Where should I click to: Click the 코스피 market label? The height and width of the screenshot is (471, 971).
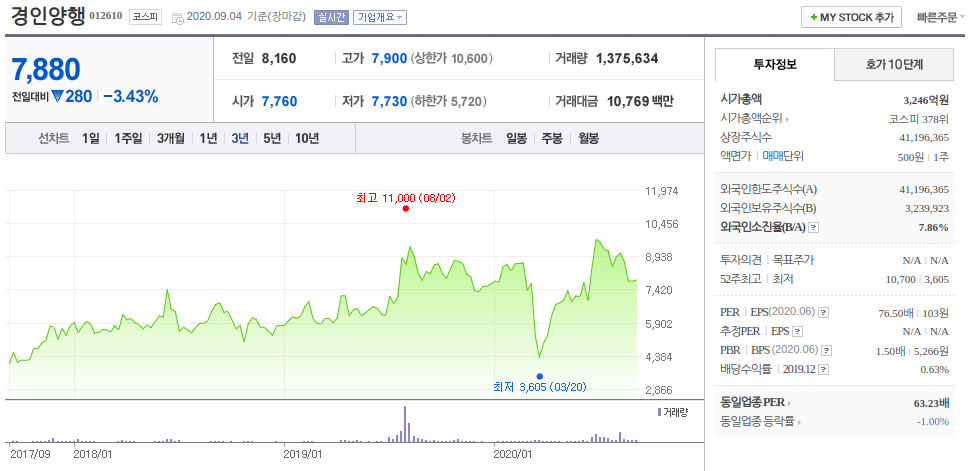146,17
